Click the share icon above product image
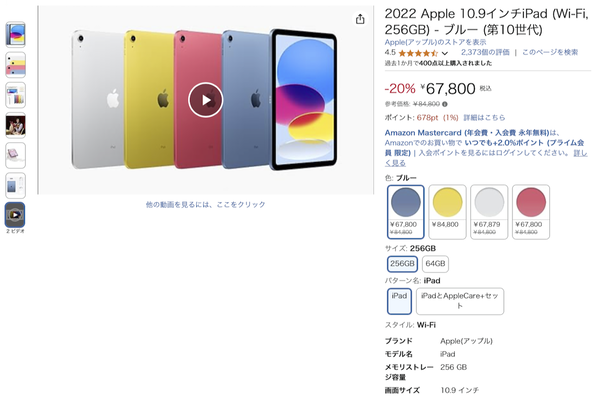This screenshot has height=400, width=600. point(360,19)
